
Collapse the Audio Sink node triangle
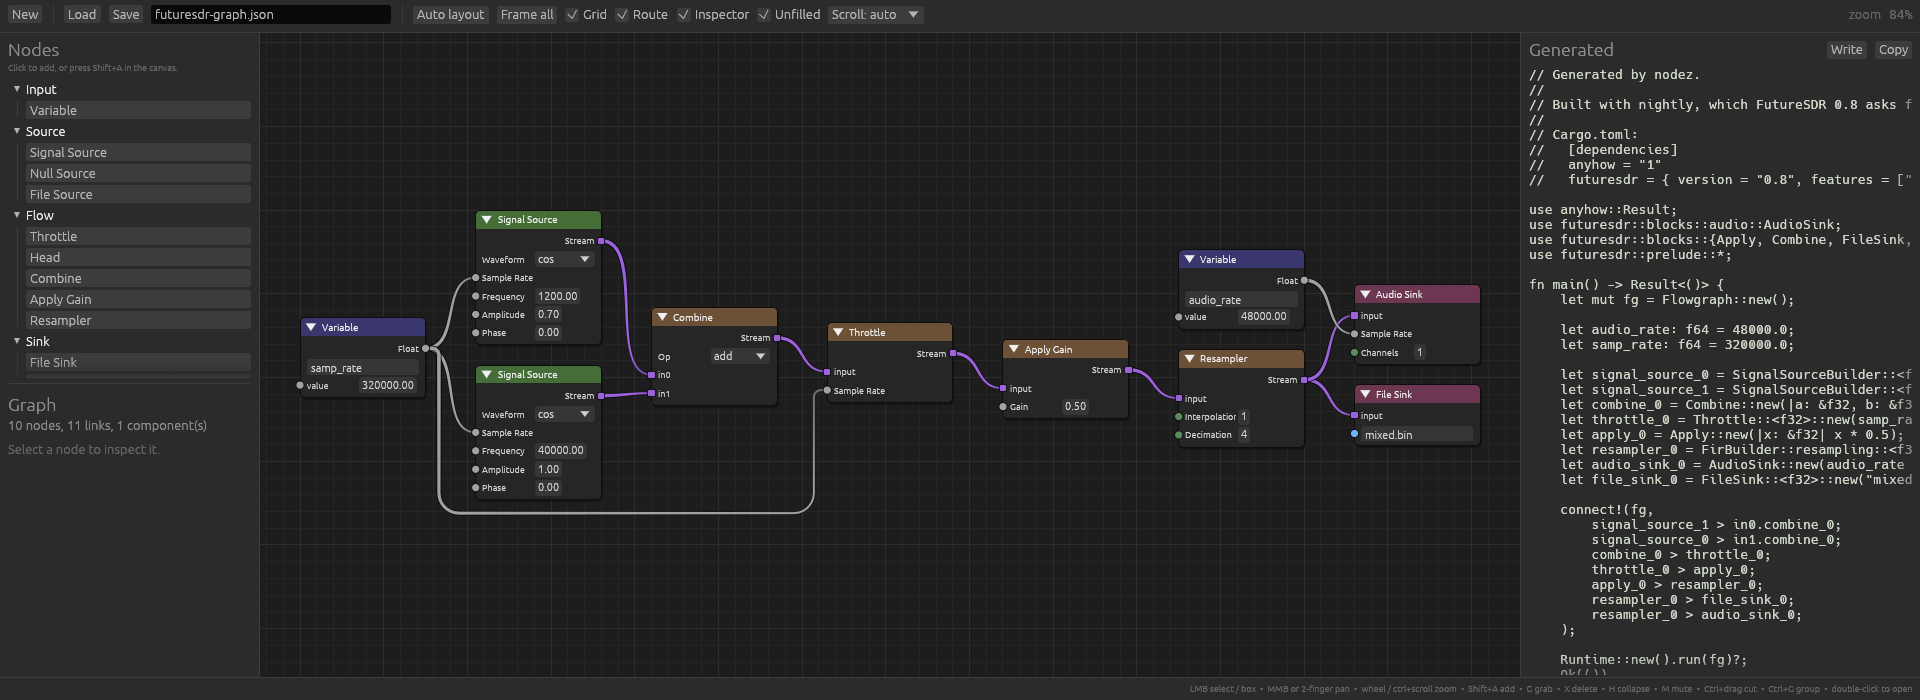[x=1365, y=294]
